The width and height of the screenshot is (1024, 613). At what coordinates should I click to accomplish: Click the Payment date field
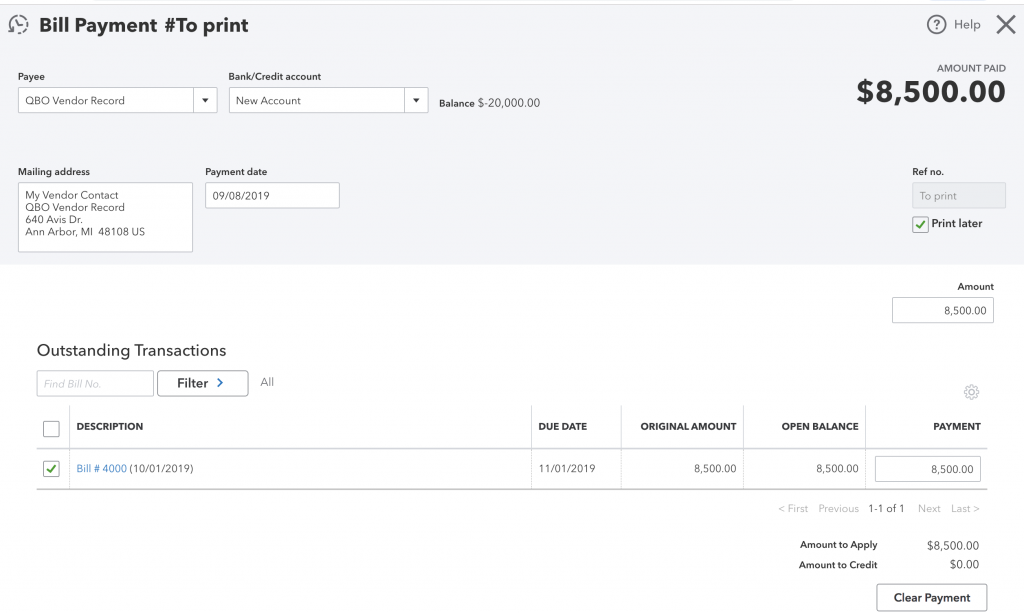coord(272,195)
